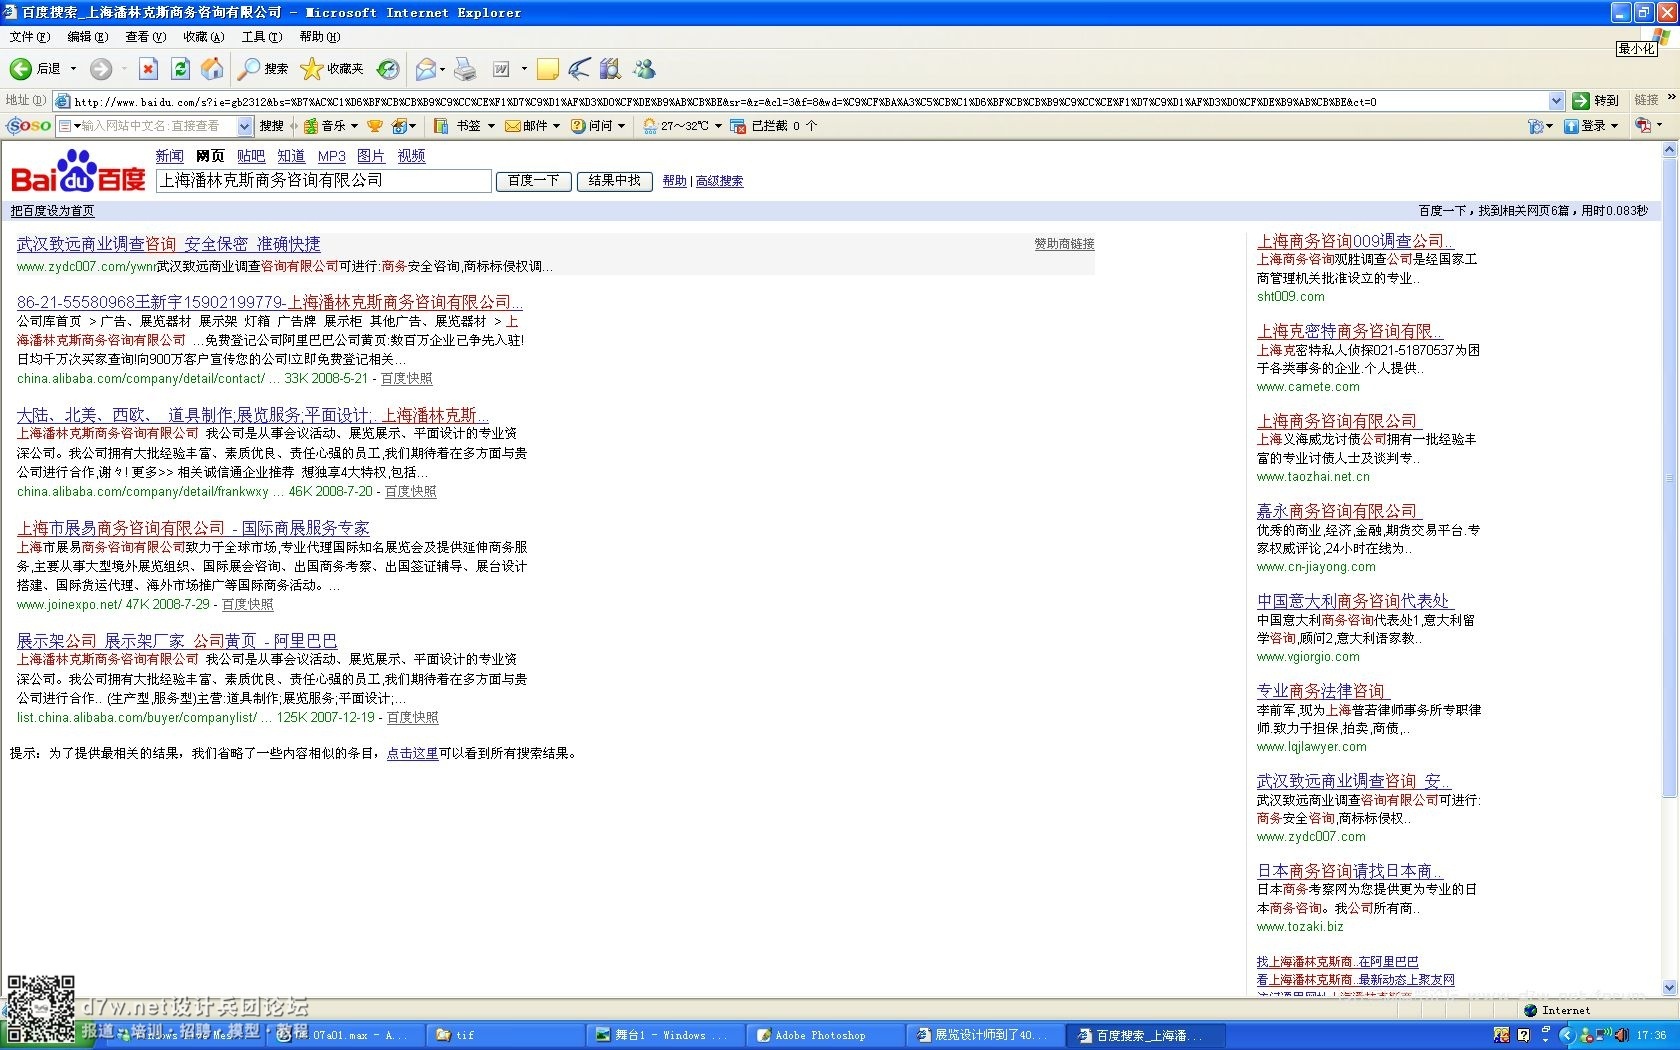Switch to Baidu 贴吧 tab

click(x=251, y=156)
